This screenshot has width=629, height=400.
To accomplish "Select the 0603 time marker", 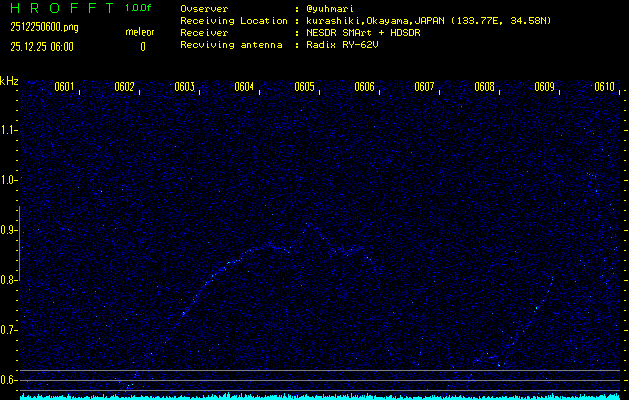I will (184, 87).
